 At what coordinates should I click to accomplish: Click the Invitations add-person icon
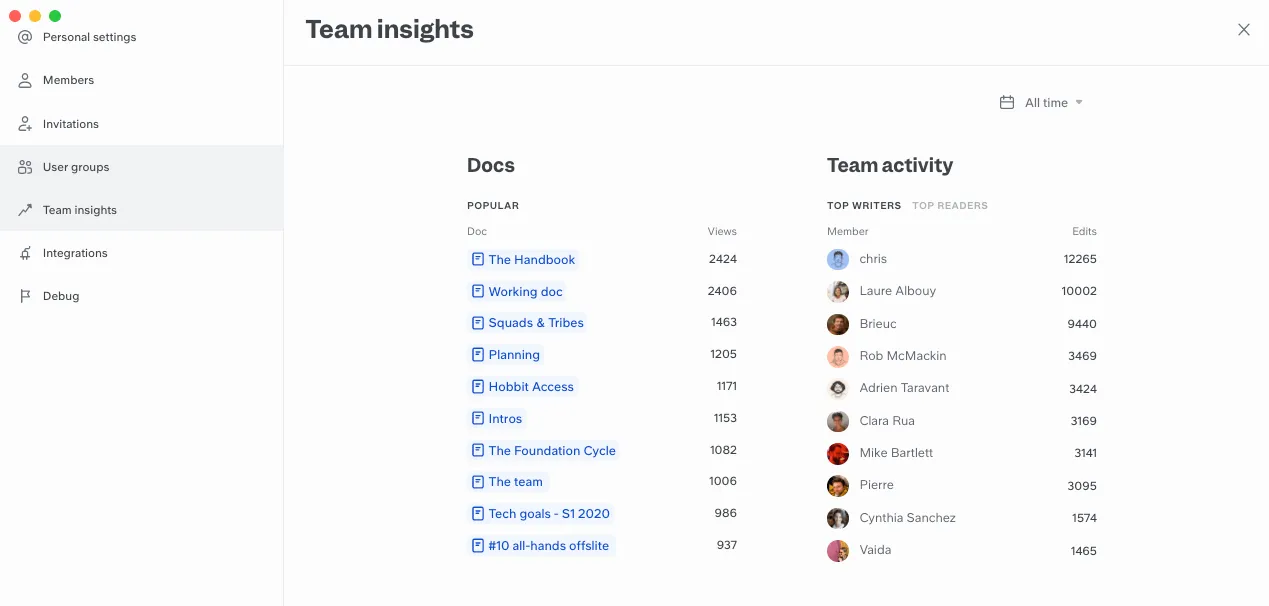(25, 124)
